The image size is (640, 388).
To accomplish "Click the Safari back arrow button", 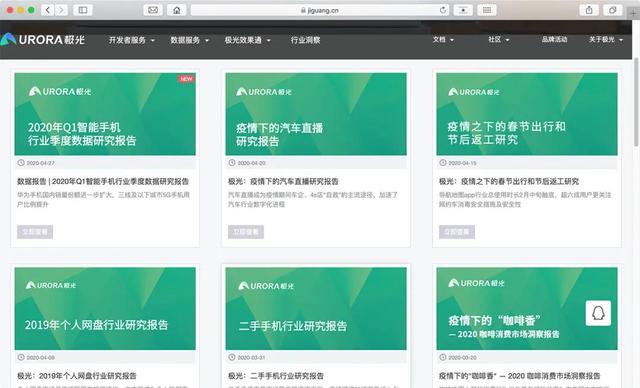I will click(x=48, y=10).
